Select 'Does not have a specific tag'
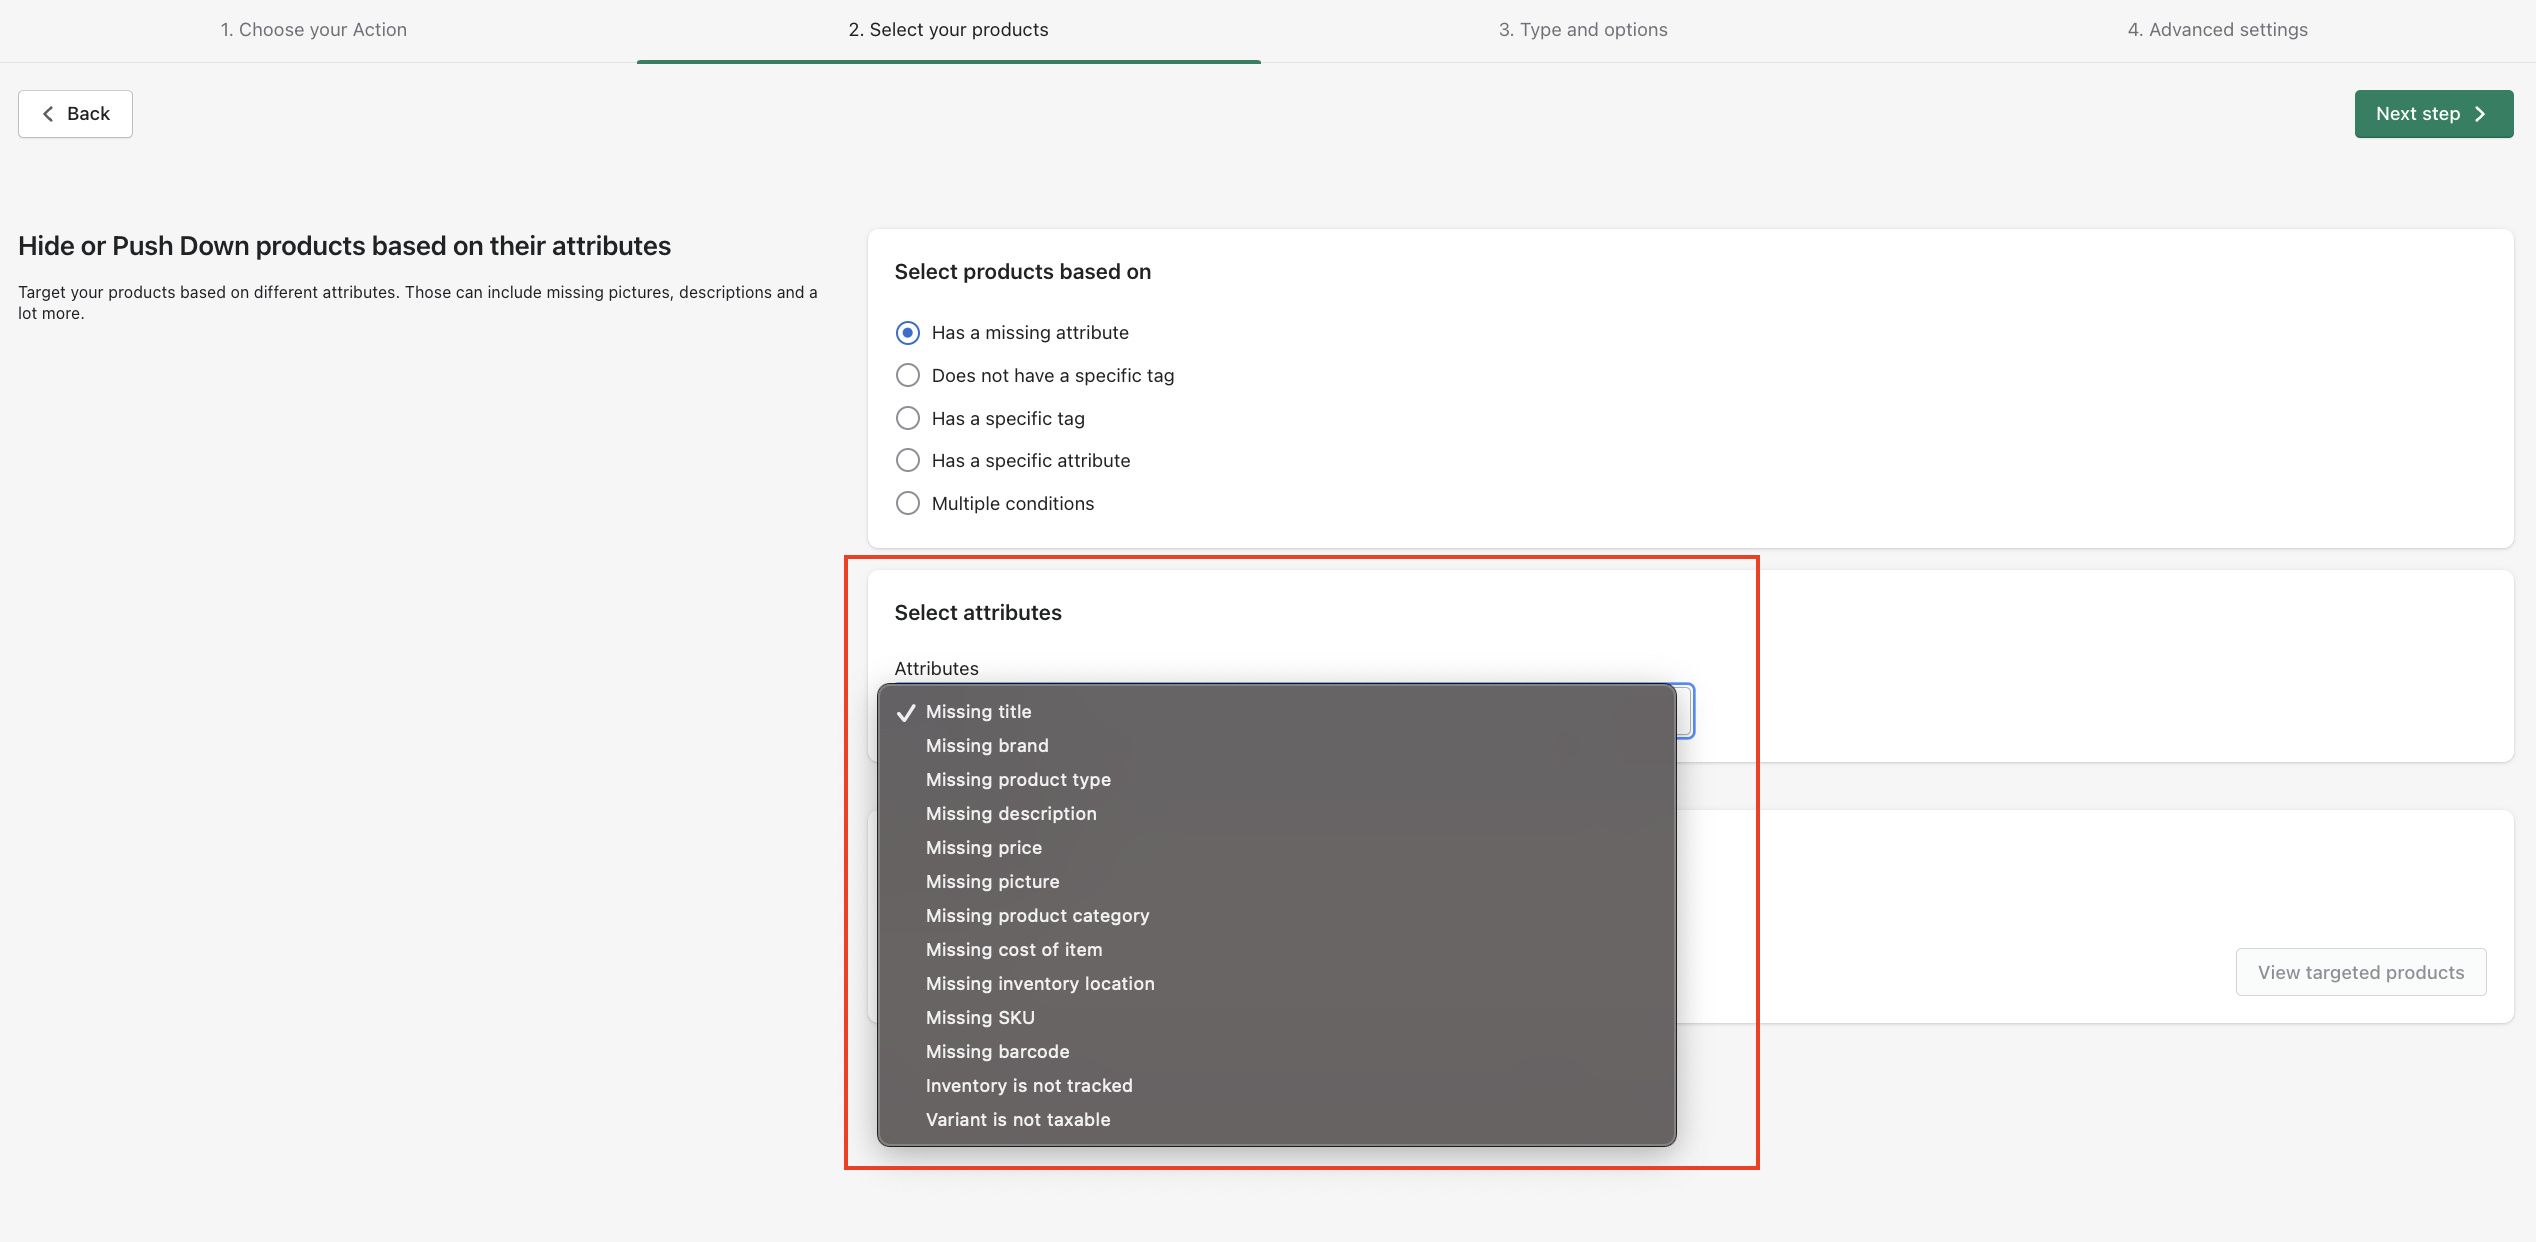Viewport: 2536px width, 1242px height. click(908, 376)
